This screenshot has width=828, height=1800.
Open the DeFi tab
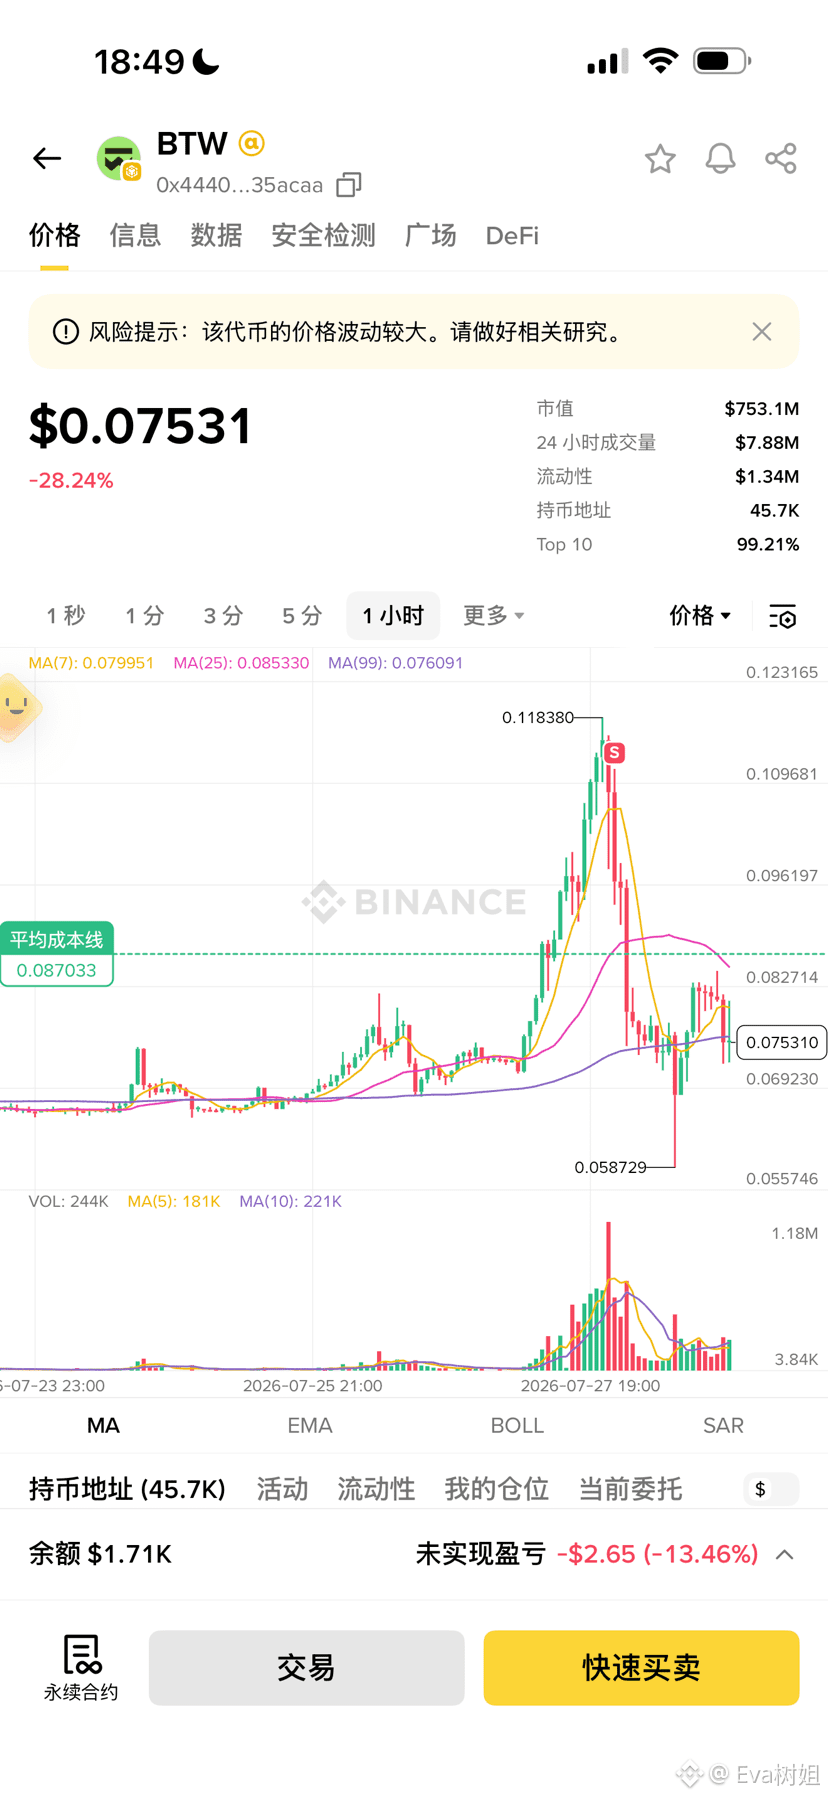tap(512, 236)
